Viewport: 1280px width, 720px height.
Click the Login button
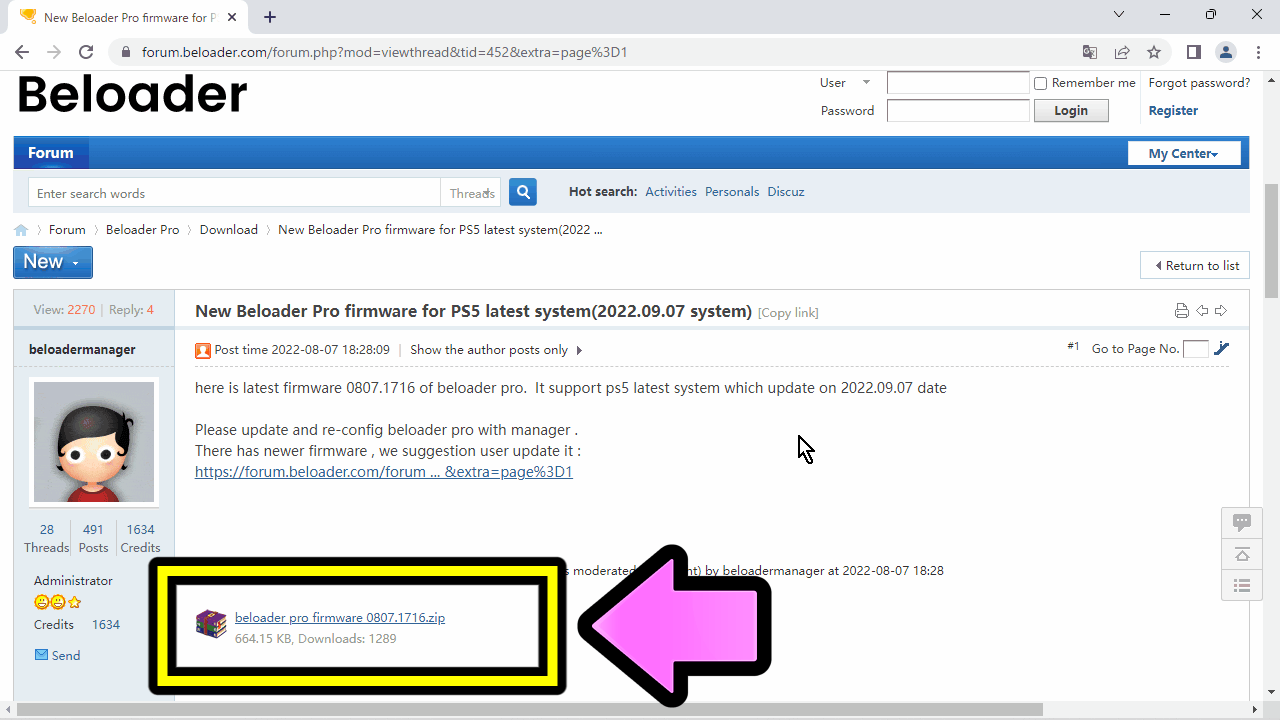click(x=1070, y=110)
